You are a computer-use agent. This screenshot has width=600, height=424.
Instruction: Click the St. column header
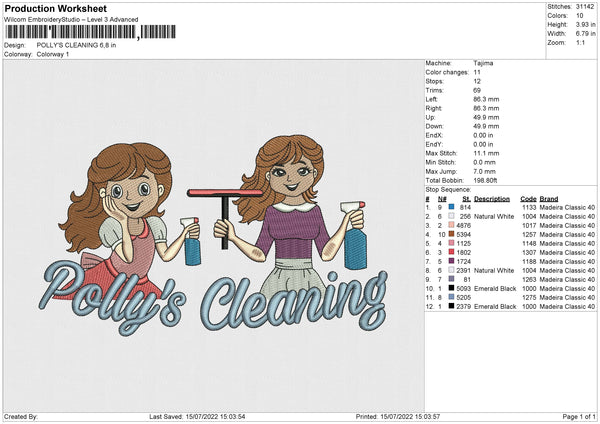tap(466, 199)
